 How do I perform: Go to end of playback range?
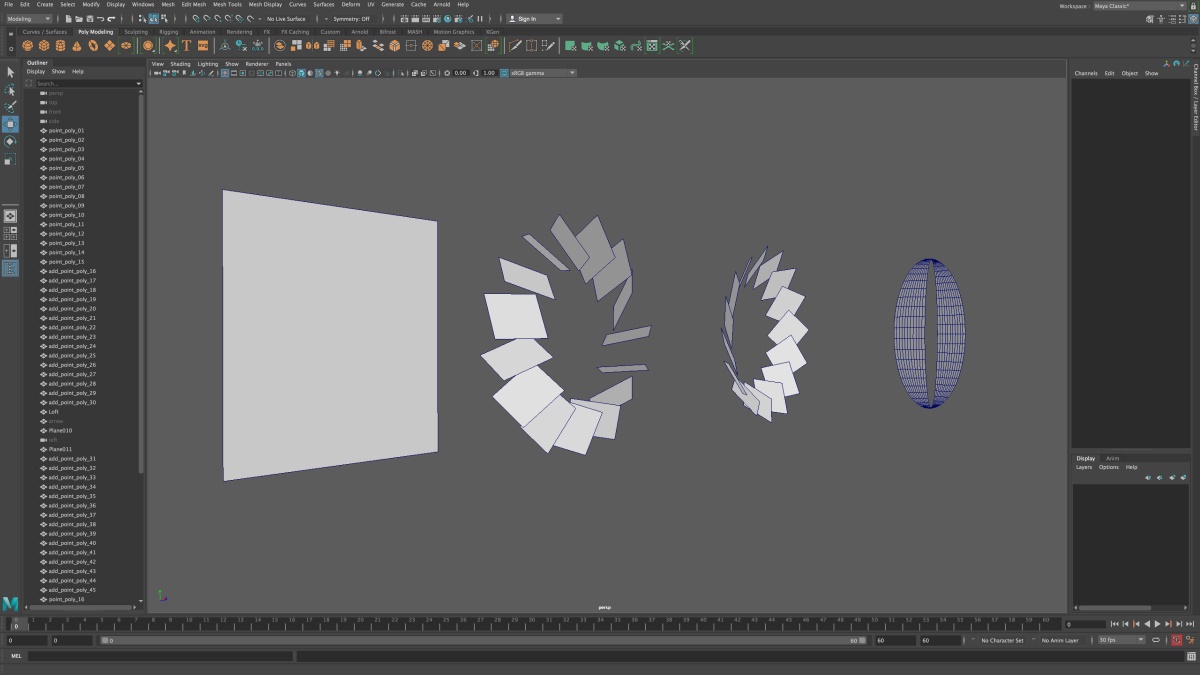click(x=1190, y=624)
